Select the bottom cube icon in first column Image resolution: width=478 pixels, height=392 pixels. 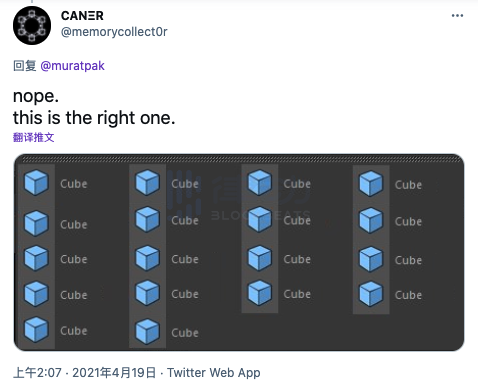pos(36,330)
